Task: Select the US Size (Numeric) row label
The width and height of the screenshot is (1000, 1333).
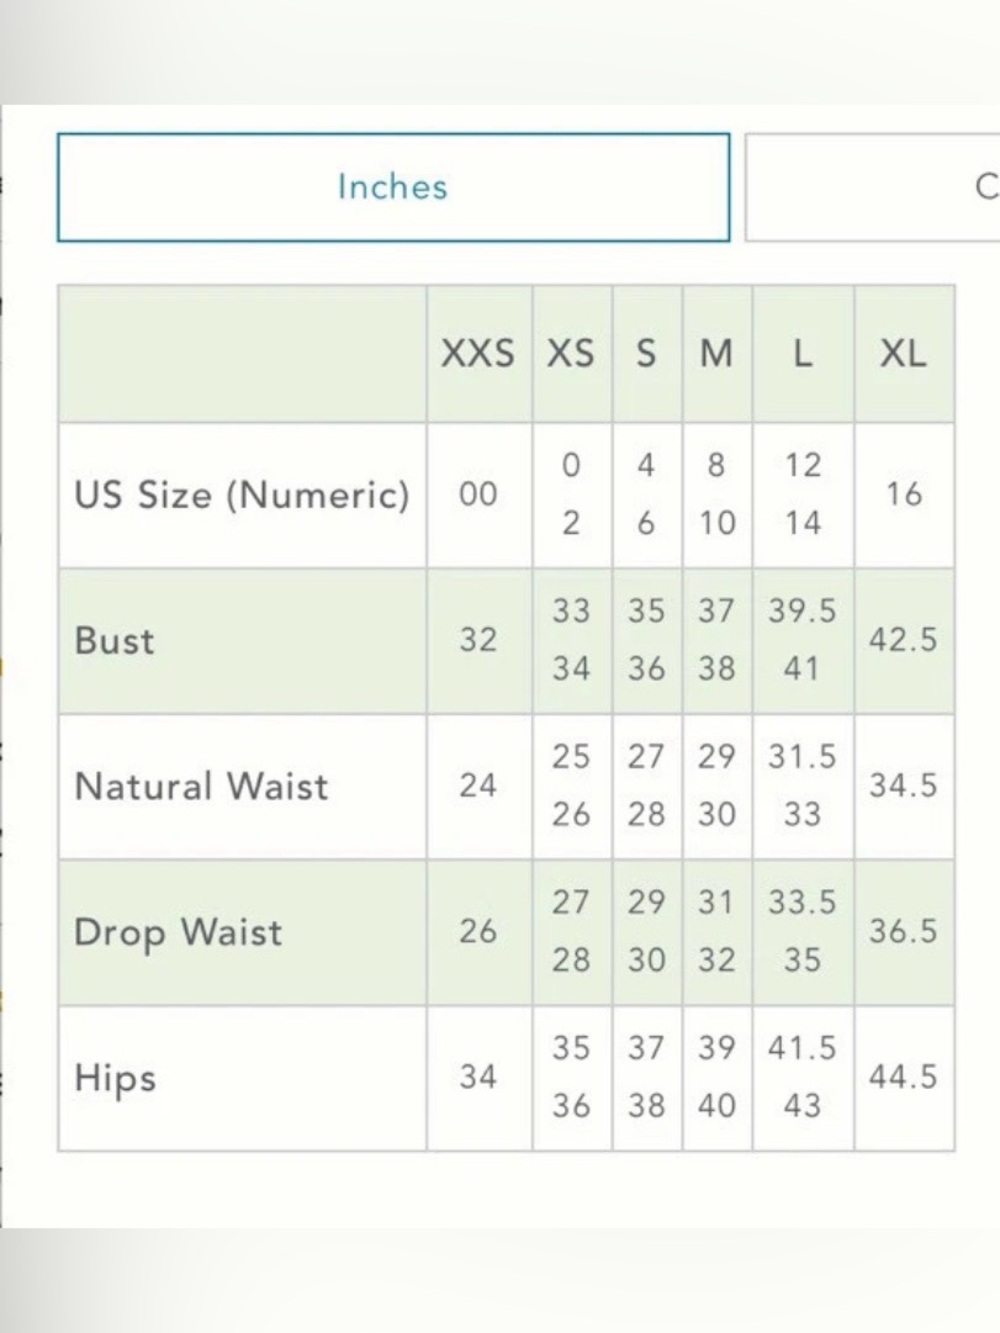Action: (x=242, y=495)
